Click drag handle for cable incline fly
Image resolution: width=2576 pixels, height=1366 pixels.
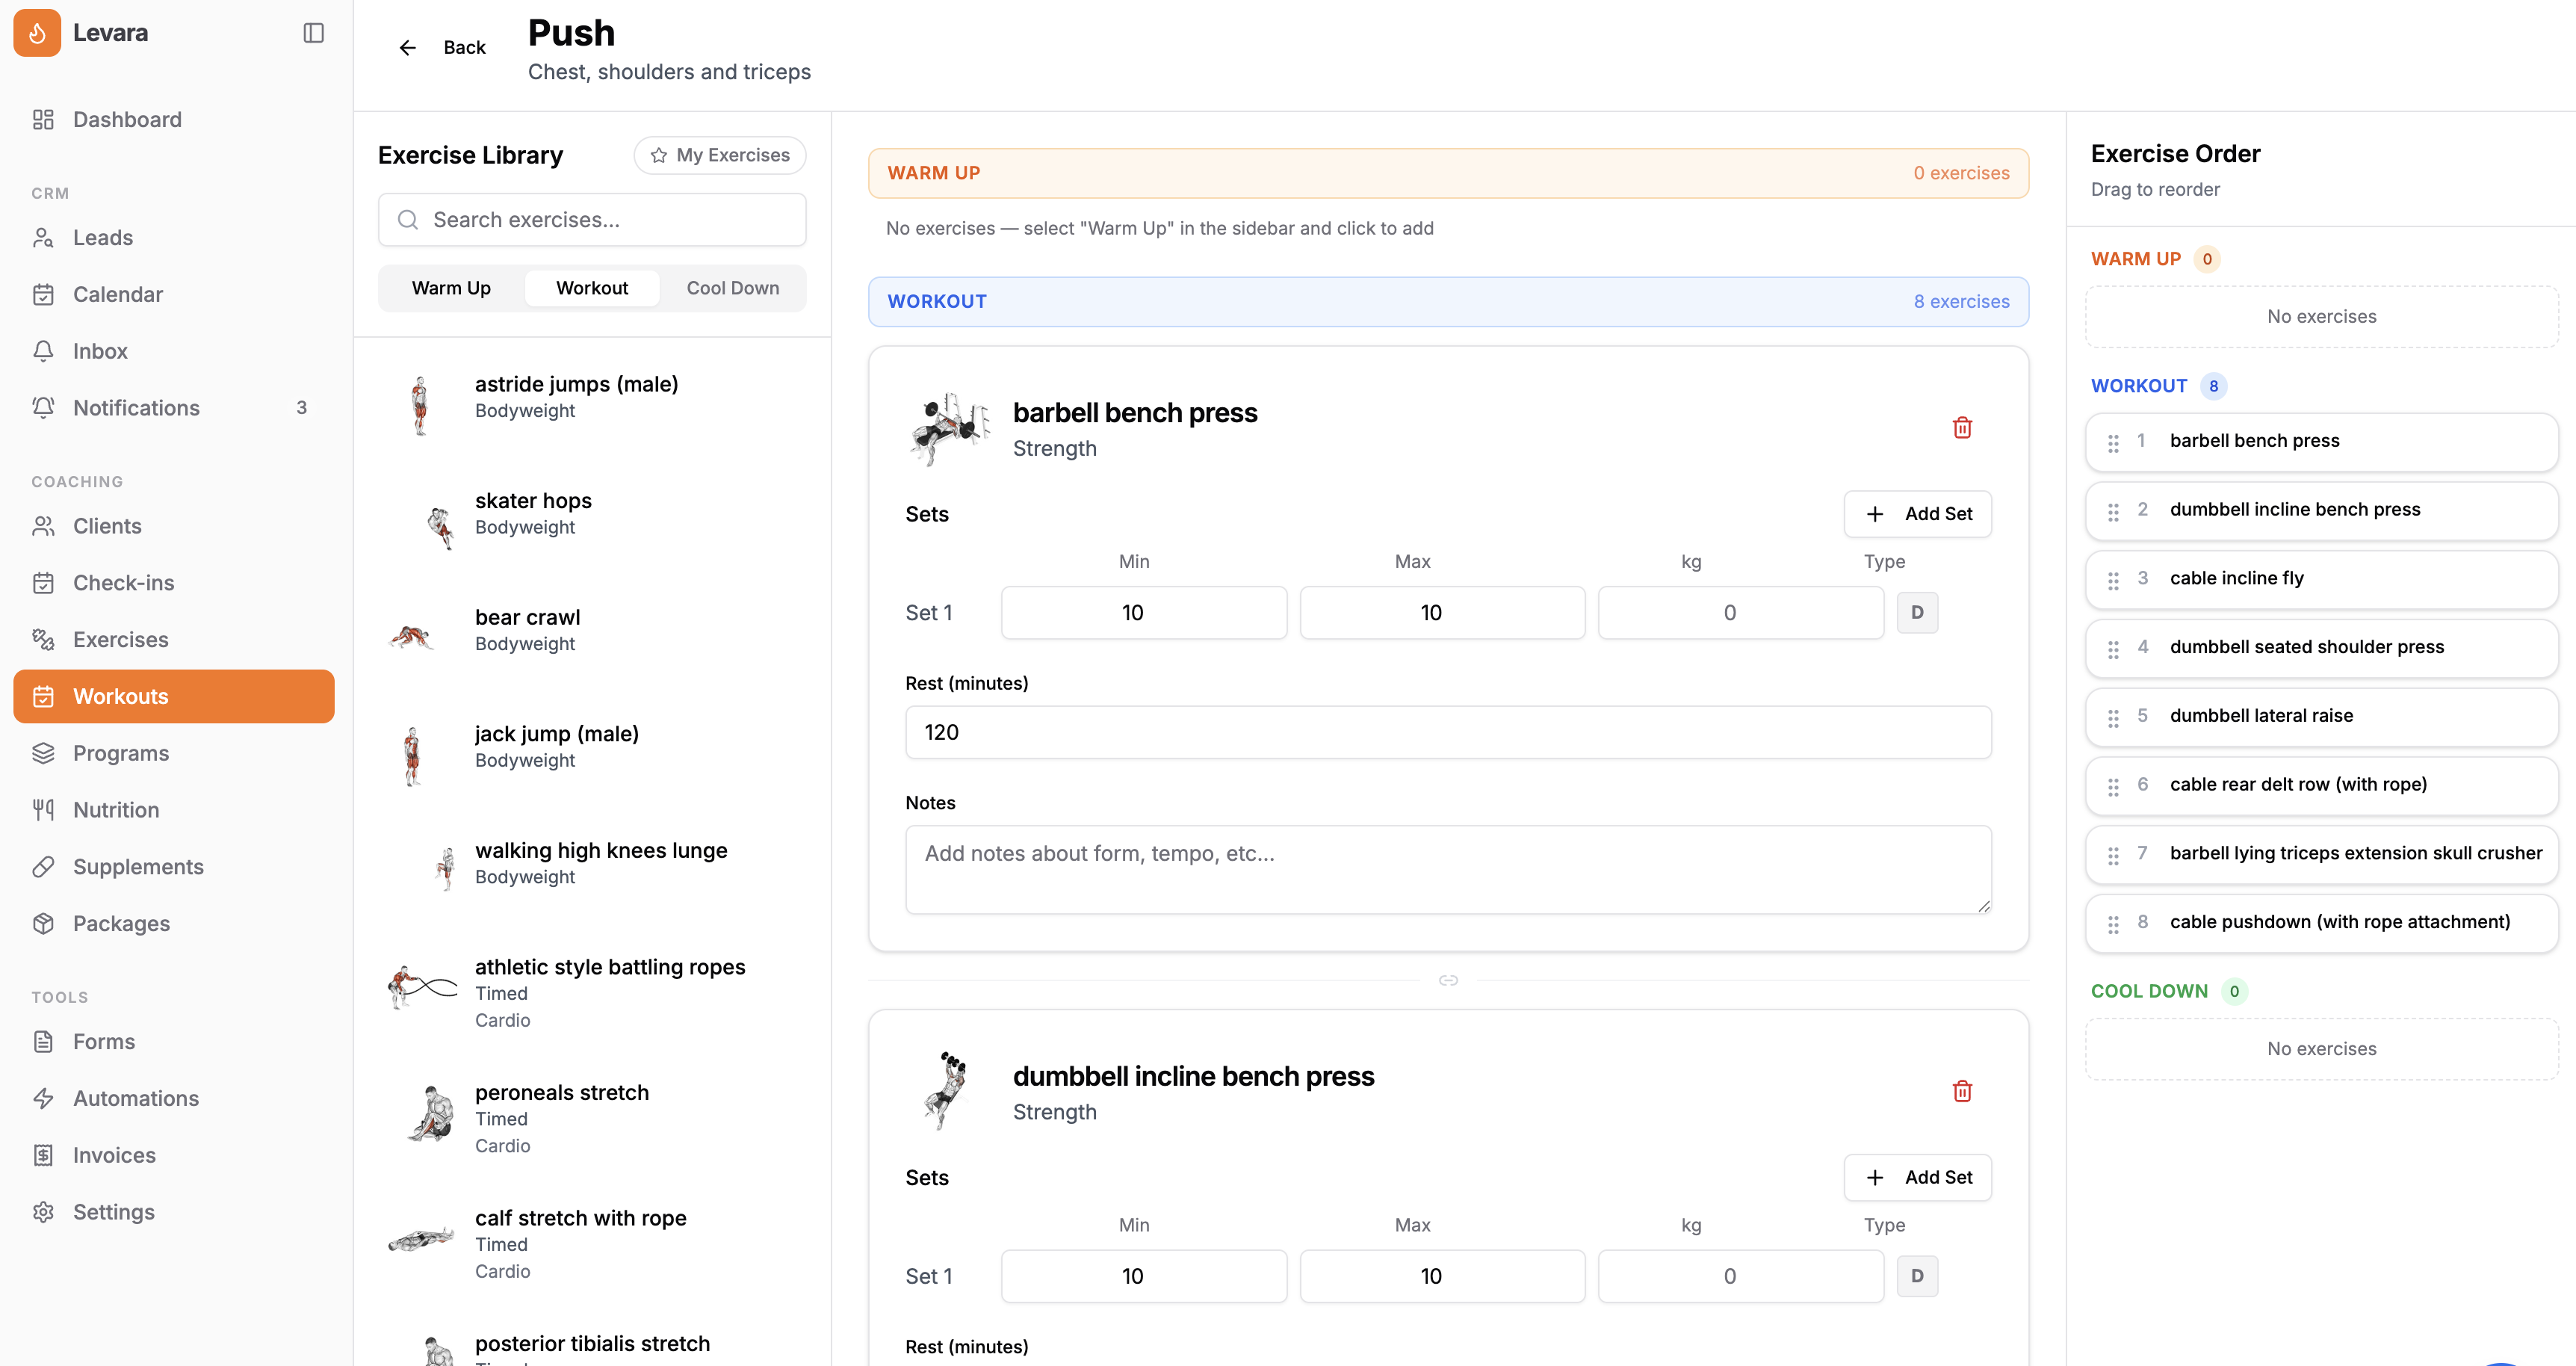click(2113, 580)
